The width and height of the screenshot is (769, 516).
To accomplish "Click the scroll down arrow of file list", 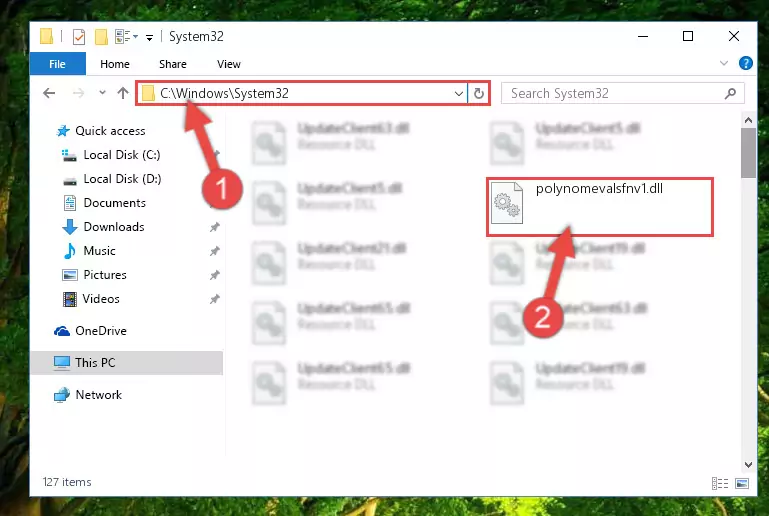I will (748, 464).
